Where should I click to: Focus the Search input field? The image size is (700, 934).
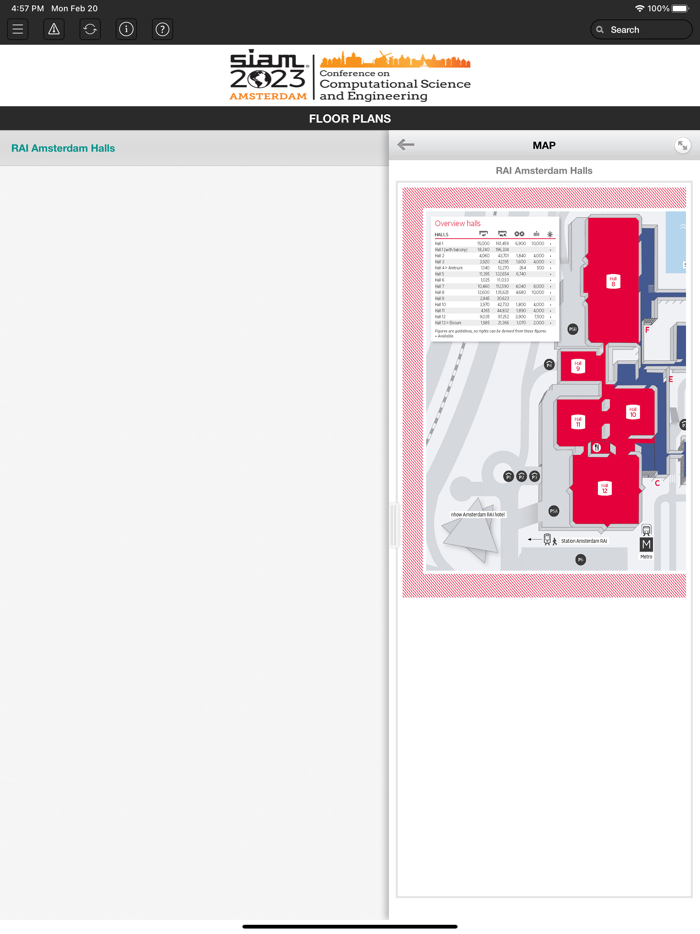641,30
